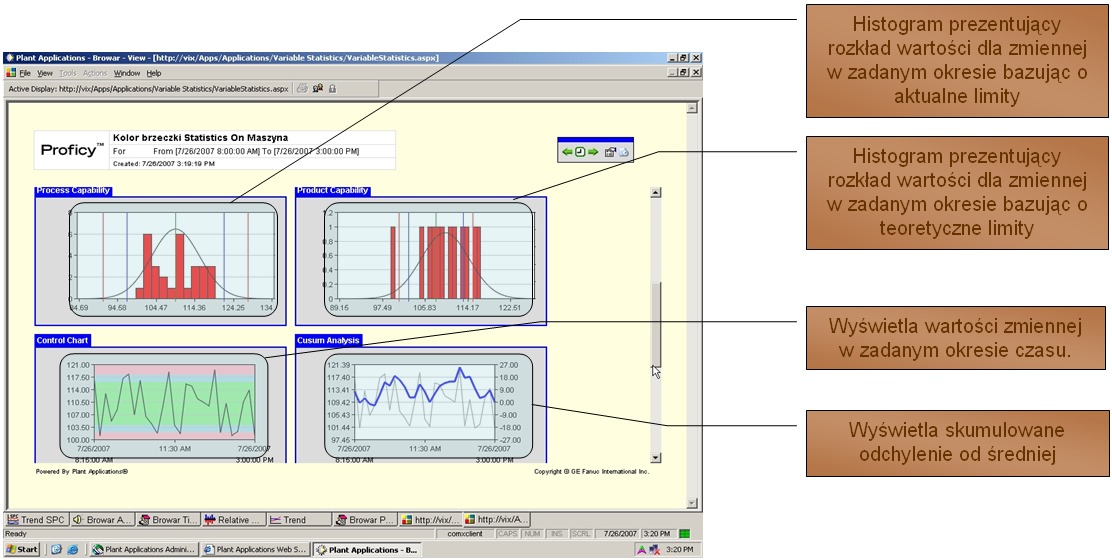Click the grayed Actions menu
Image resolution: width=1112 pixels, height=560 pixels.
94,73
